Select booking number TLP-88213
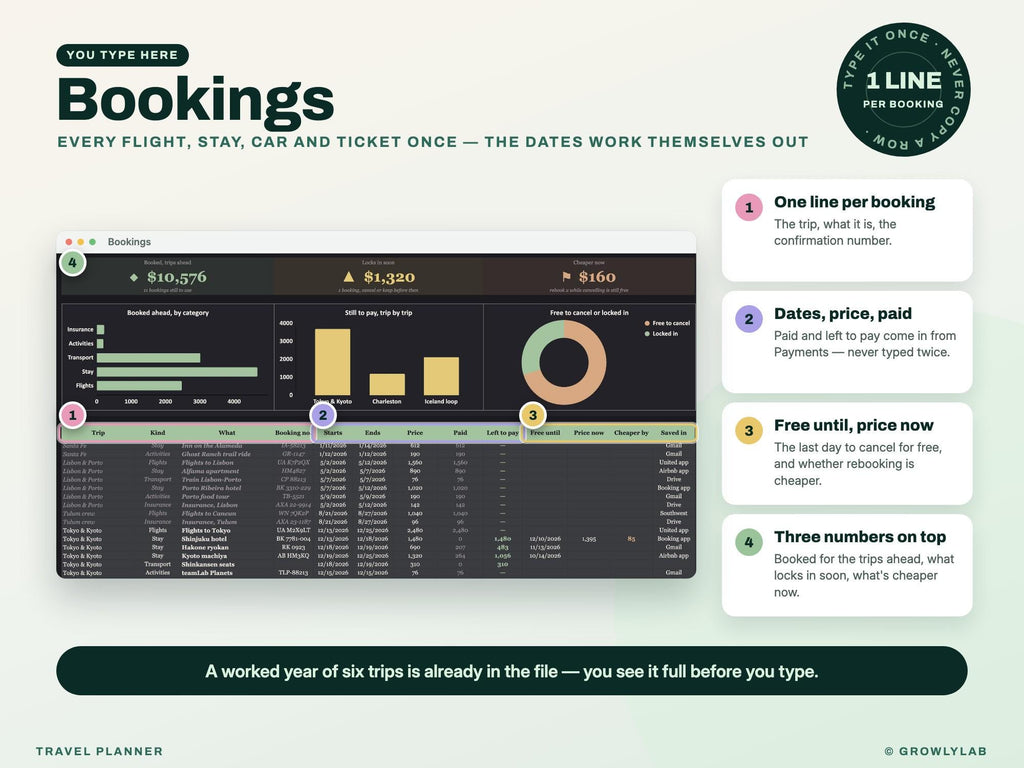 [293, 573]
